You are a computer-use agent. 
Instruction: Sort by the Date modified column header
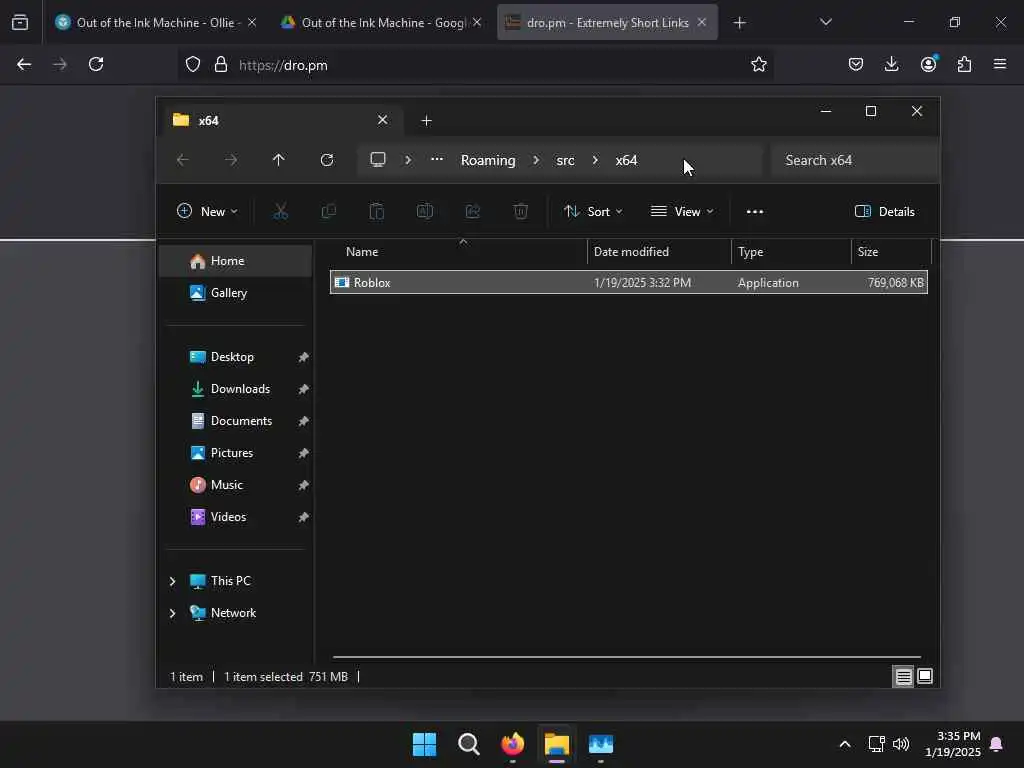click(660, 251)
